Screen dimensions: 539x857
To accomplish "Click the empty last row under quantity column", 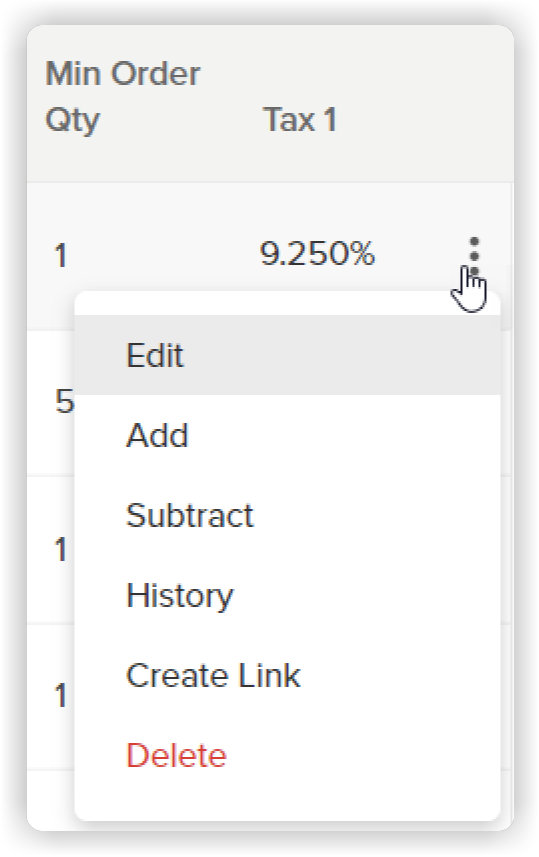I will click(50, 800).
